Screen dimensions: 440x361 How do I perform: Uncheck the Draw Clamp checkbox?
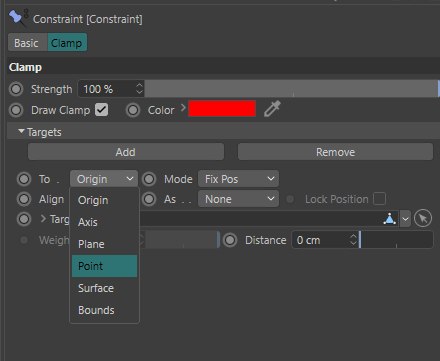[x=101, y=110]
